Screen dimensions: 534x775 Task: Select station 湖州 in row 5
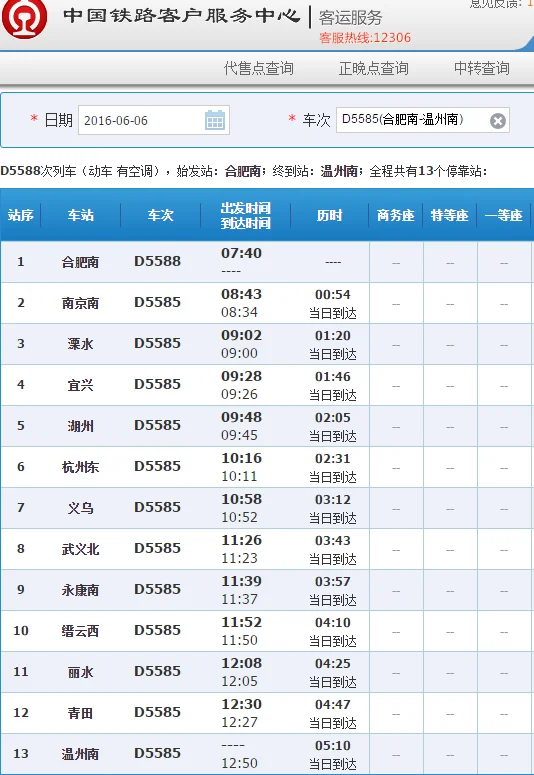click(x=80, y=426)
